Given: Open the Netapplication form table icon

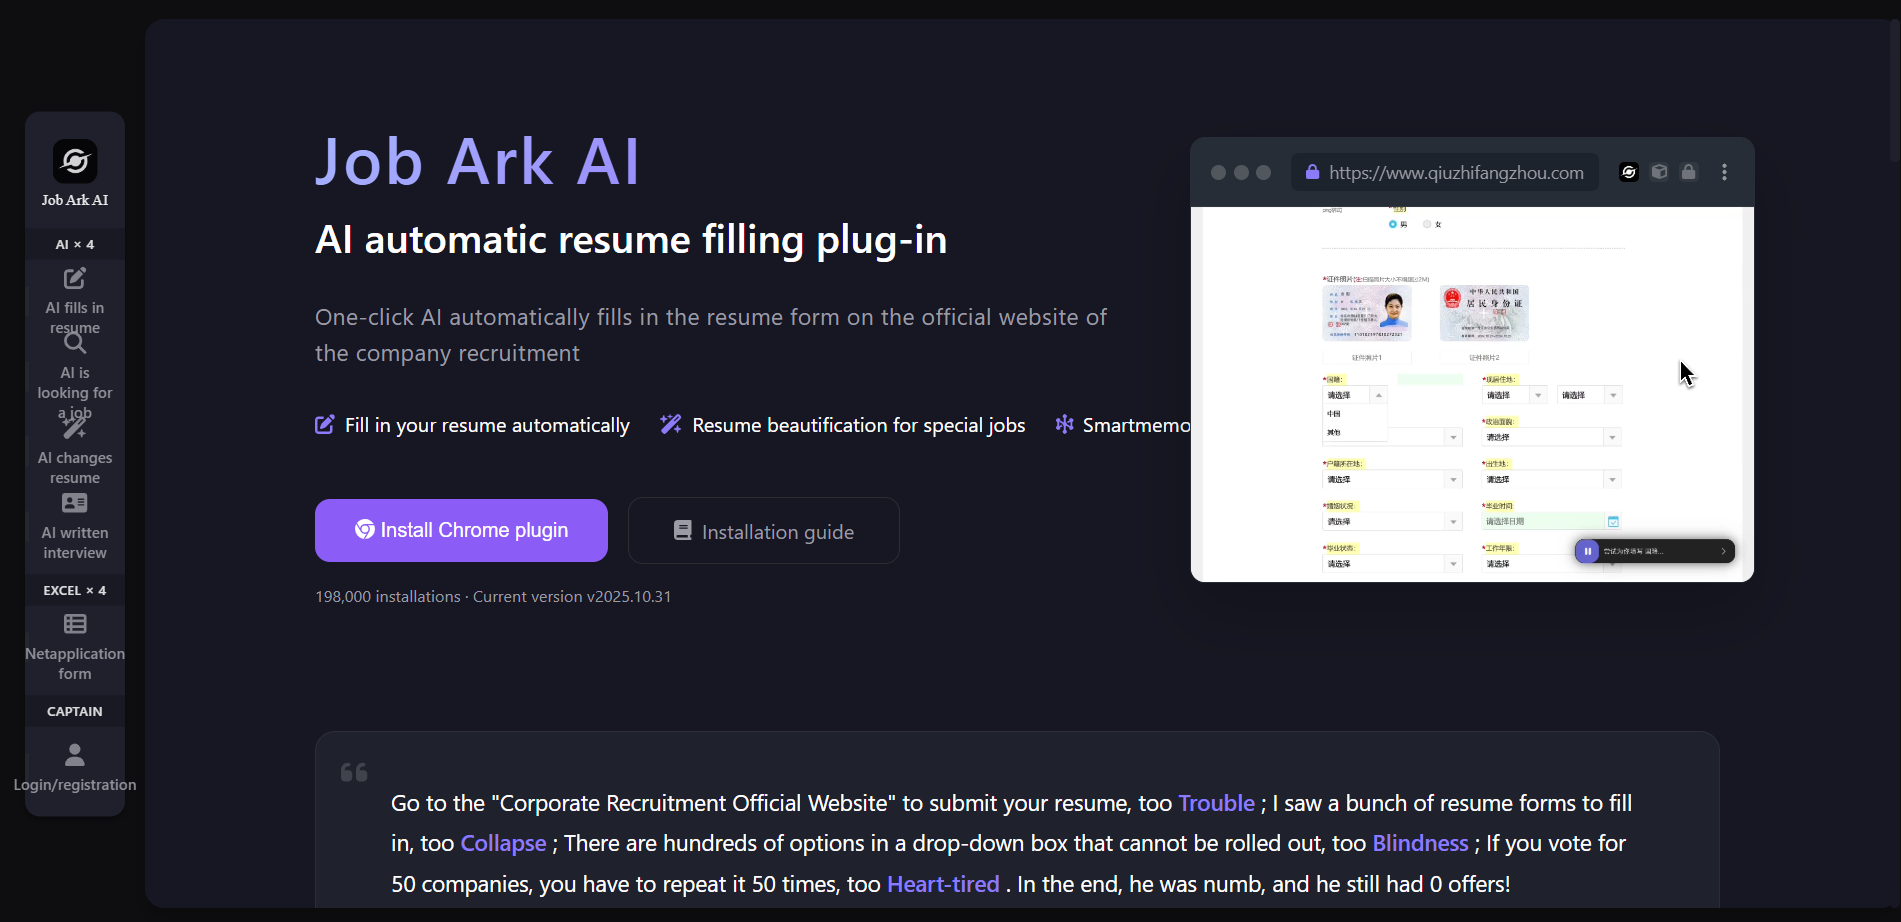Looking at the screenshot, I should (75, 624).
